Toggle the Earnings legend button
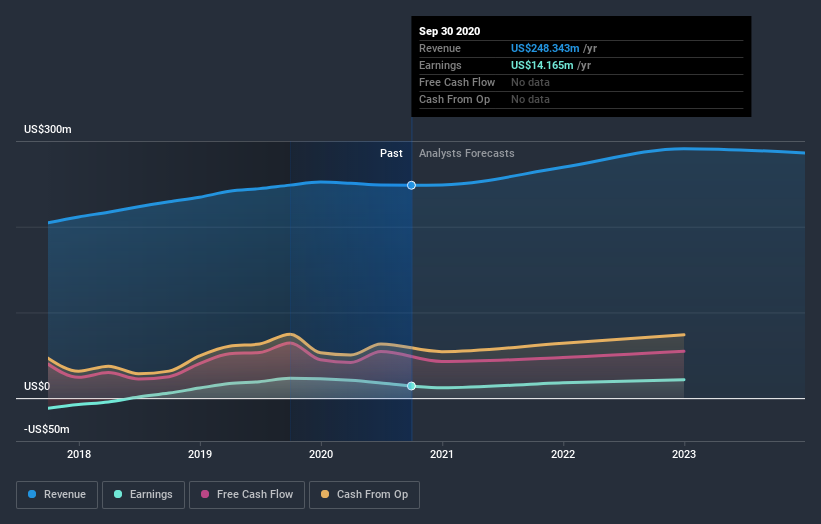821x524 pixels. click(143, 495)
